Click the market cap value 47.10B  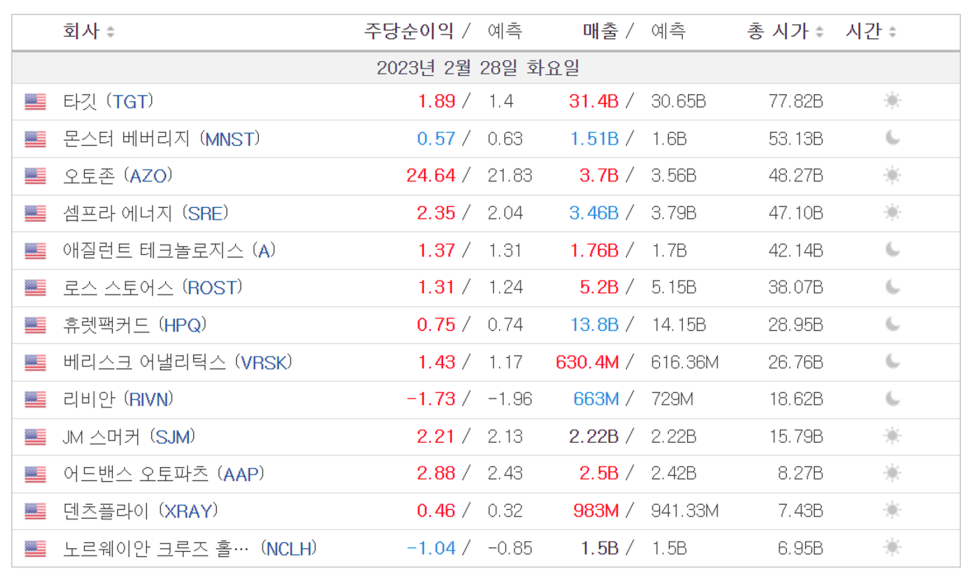pyautogui.click(x=795, y=214)
